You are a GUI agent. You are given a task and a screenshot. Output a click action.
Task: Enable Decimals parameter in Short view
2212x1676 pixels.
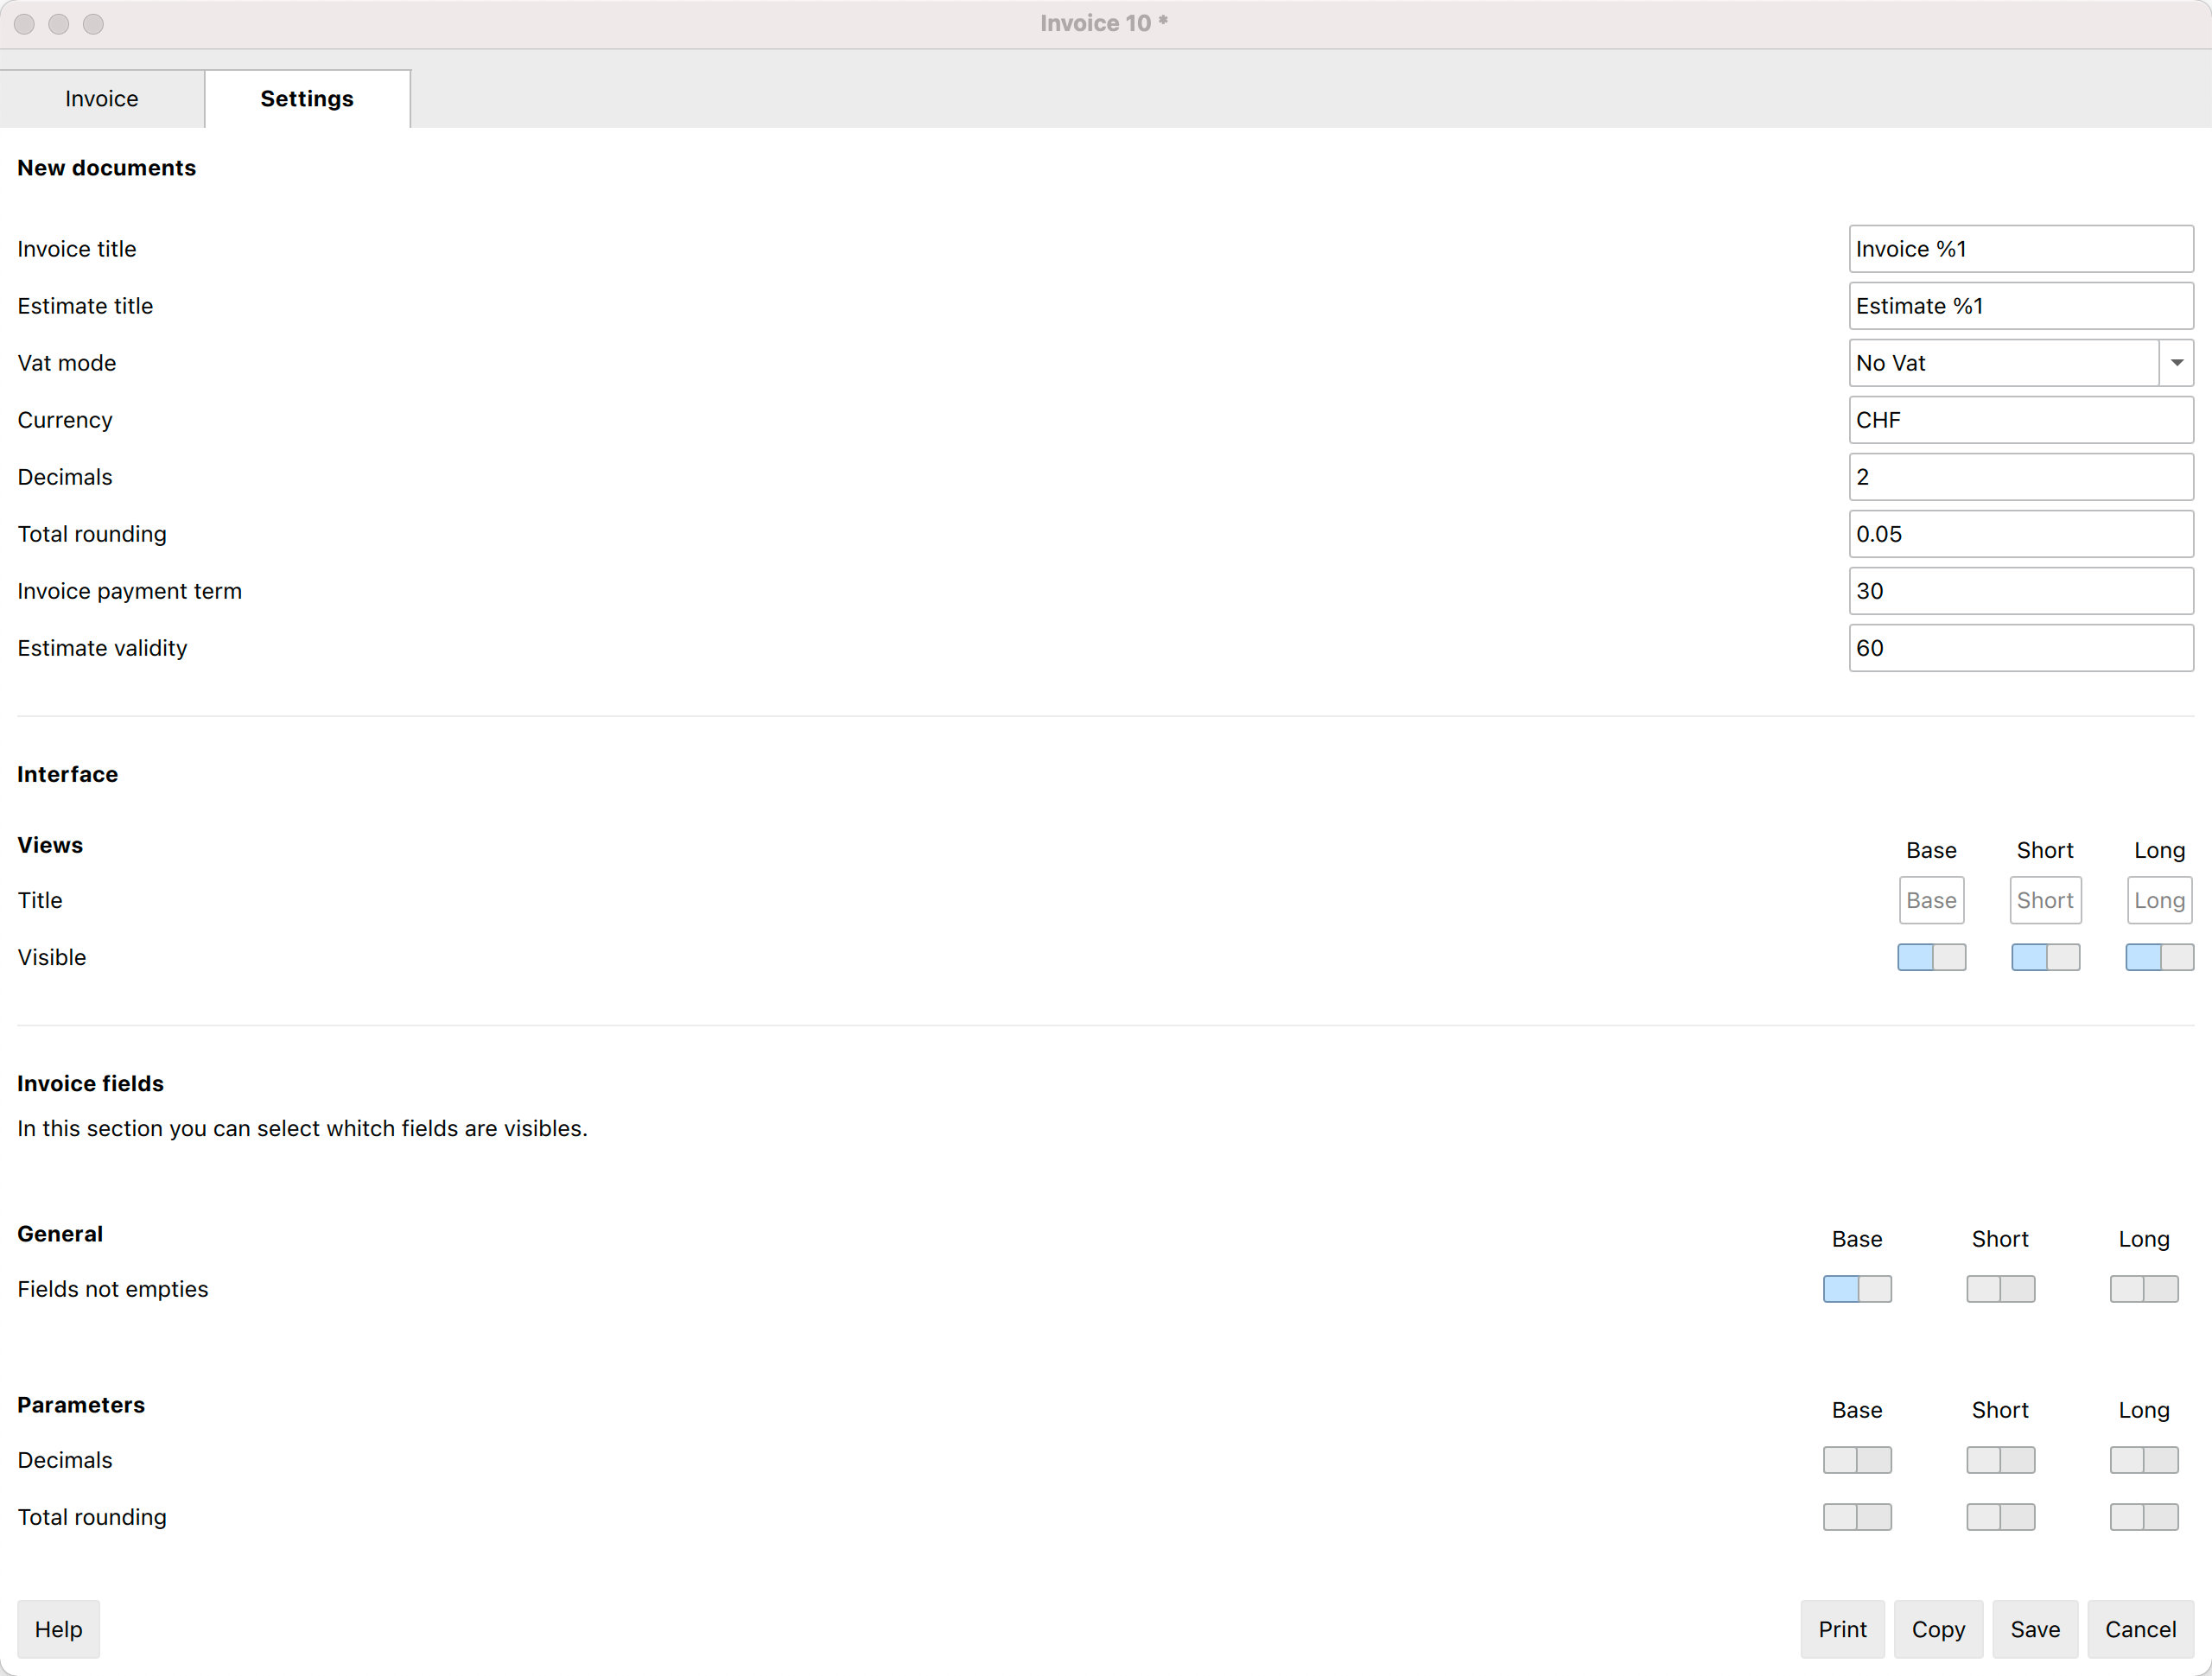pos(2000,1460)
